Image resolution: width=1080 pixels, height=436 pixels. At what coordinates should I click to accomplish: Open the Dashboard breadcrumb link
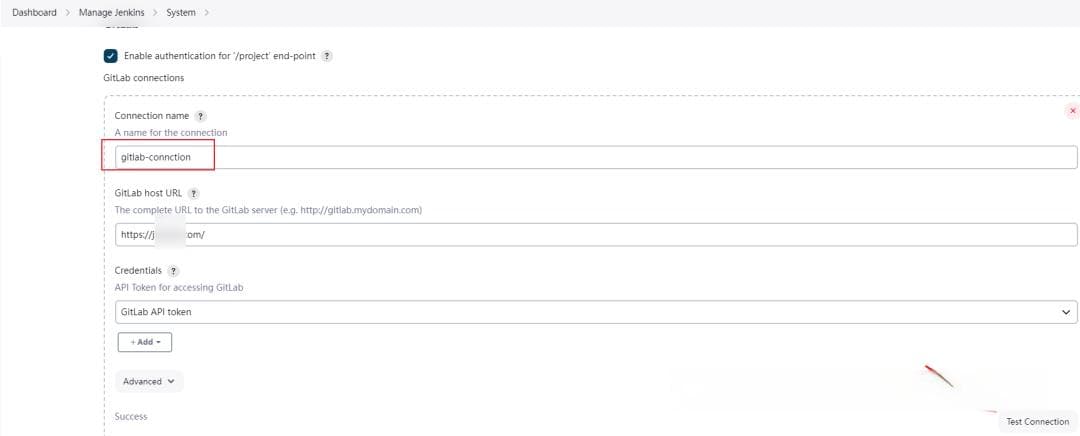click(x=34, y=12)
